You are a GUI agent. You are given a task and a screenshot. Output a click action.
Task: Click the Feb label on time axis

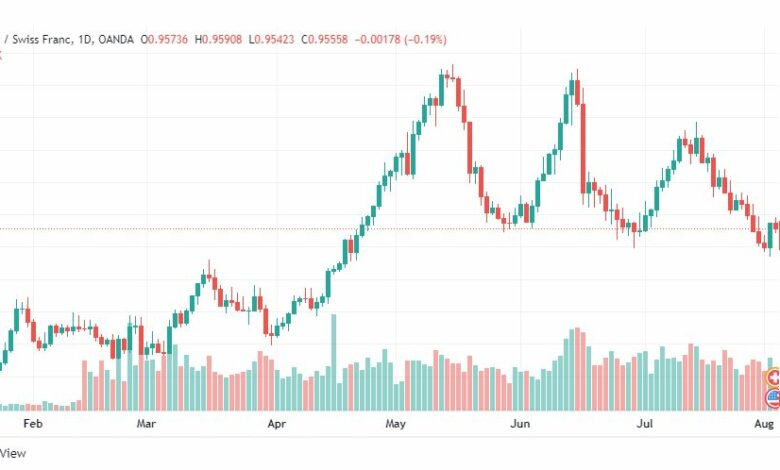click(33, 424)
